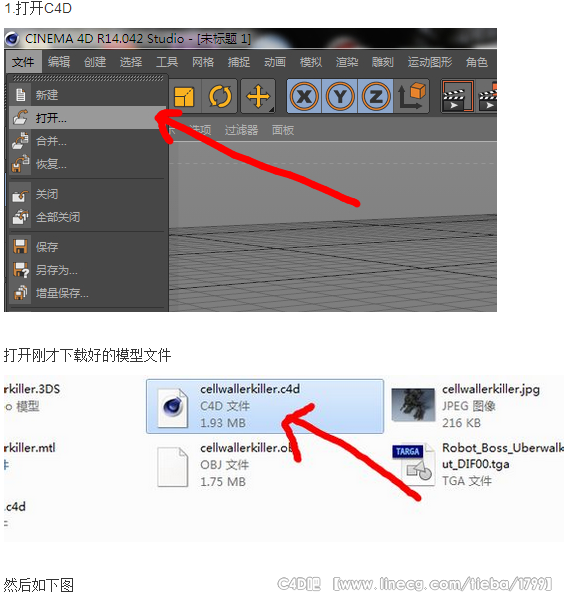The height and width of the screenshot is (601, 578).
Task: Click the grip strip above the File menu
Action: tap(88, 78)
